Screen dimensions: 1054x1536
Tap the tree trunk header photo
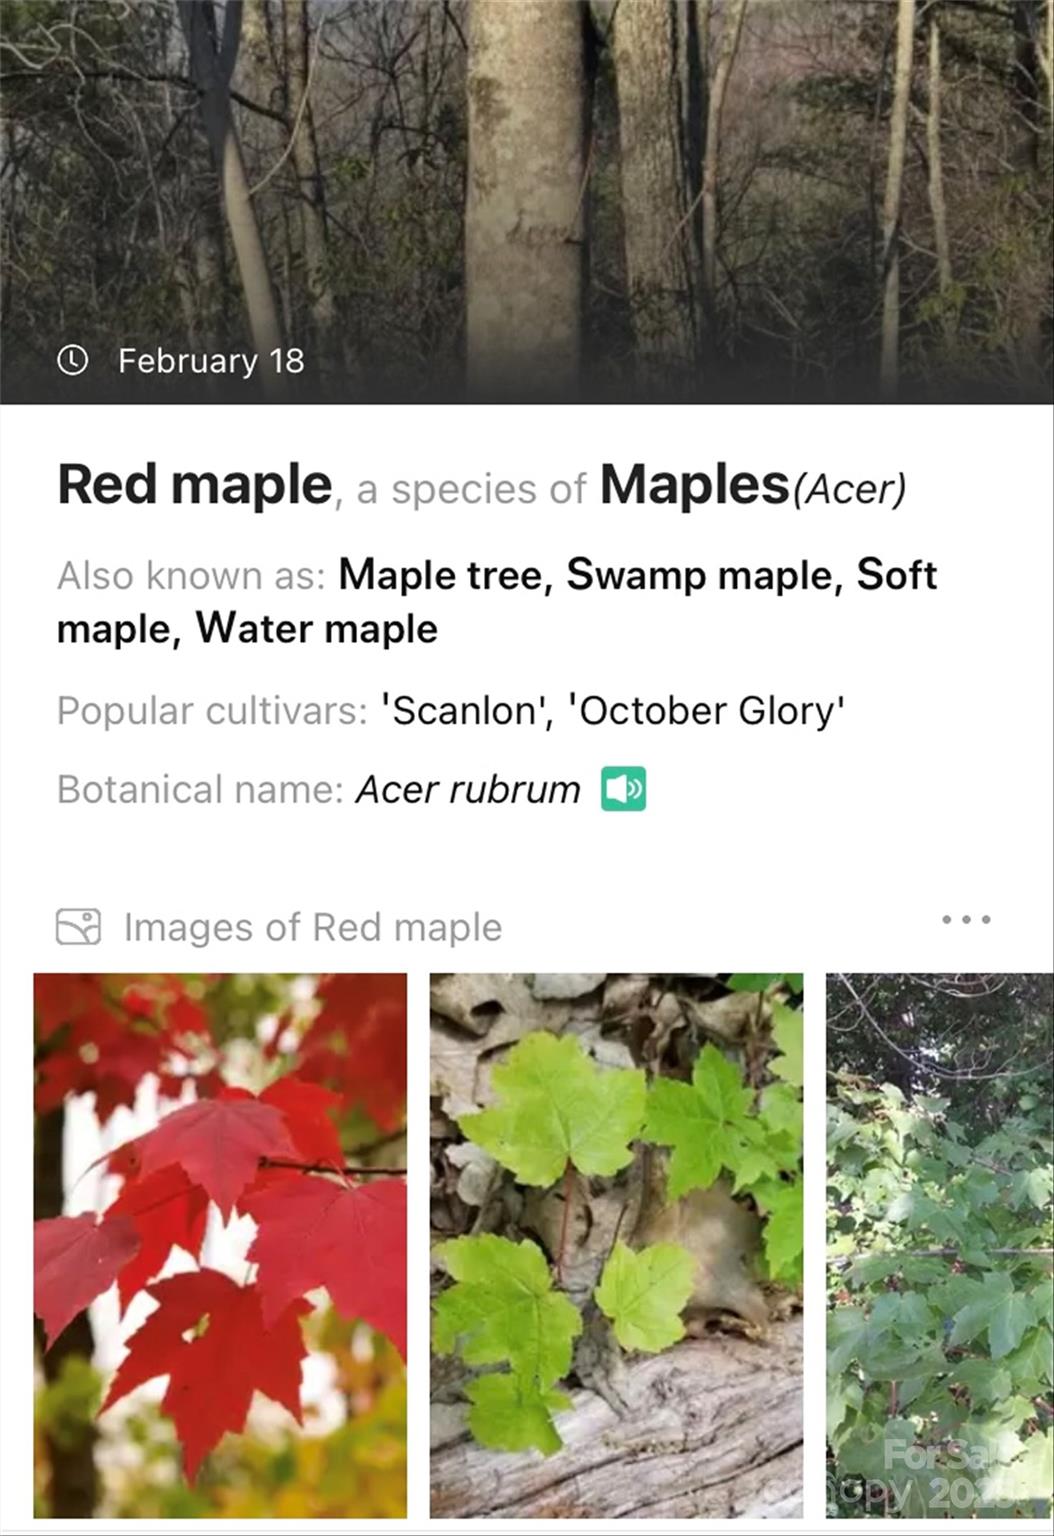[x=527, y=170]
